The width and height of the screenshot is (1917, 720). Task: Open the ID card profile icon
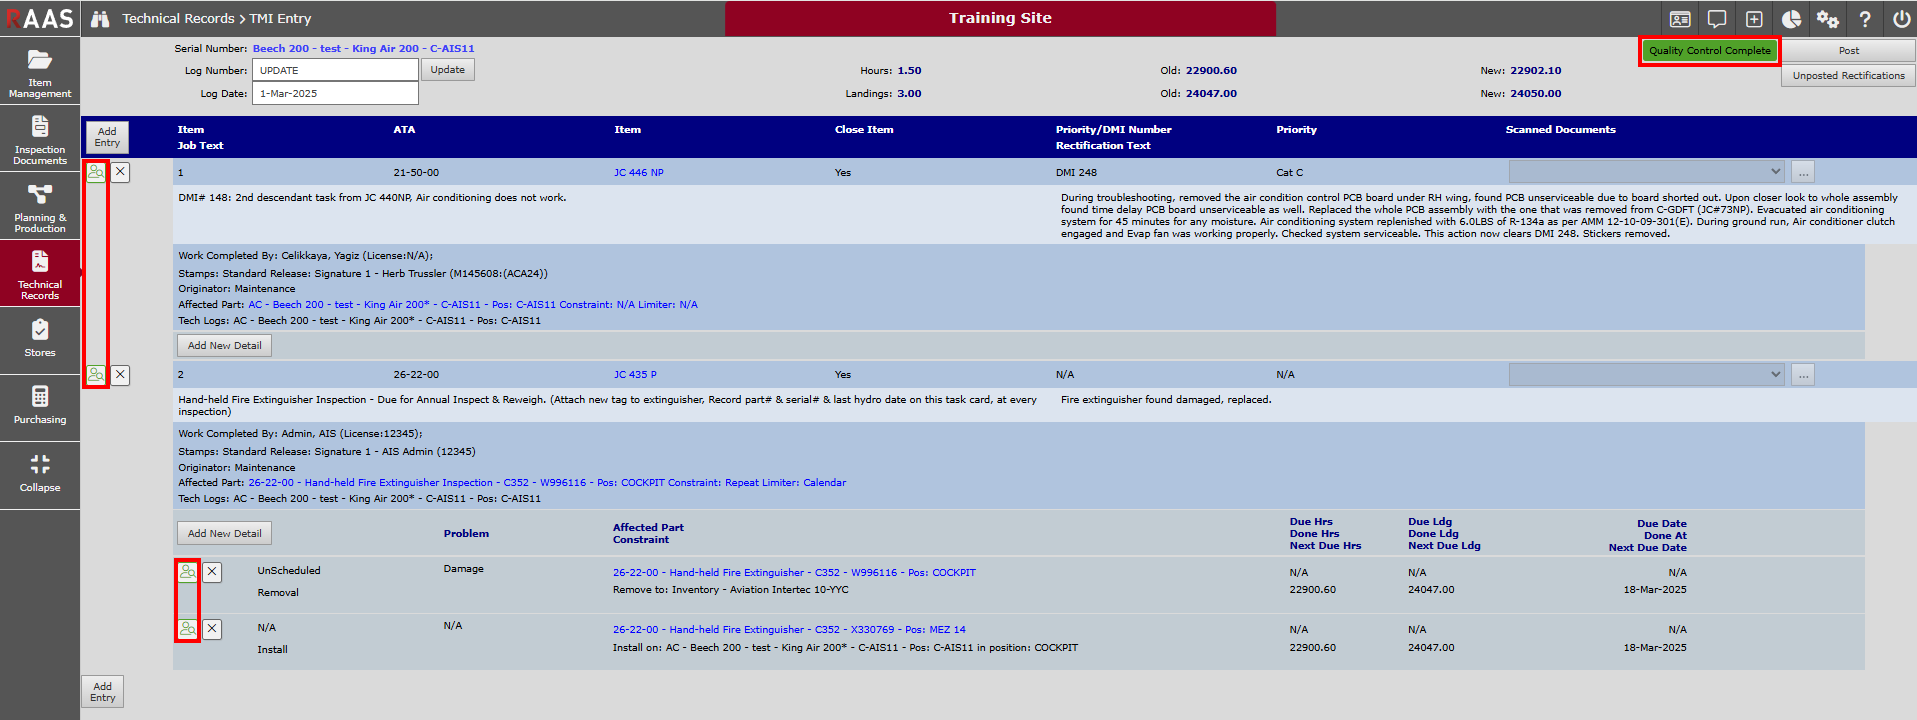click(x=1680, y=19)
